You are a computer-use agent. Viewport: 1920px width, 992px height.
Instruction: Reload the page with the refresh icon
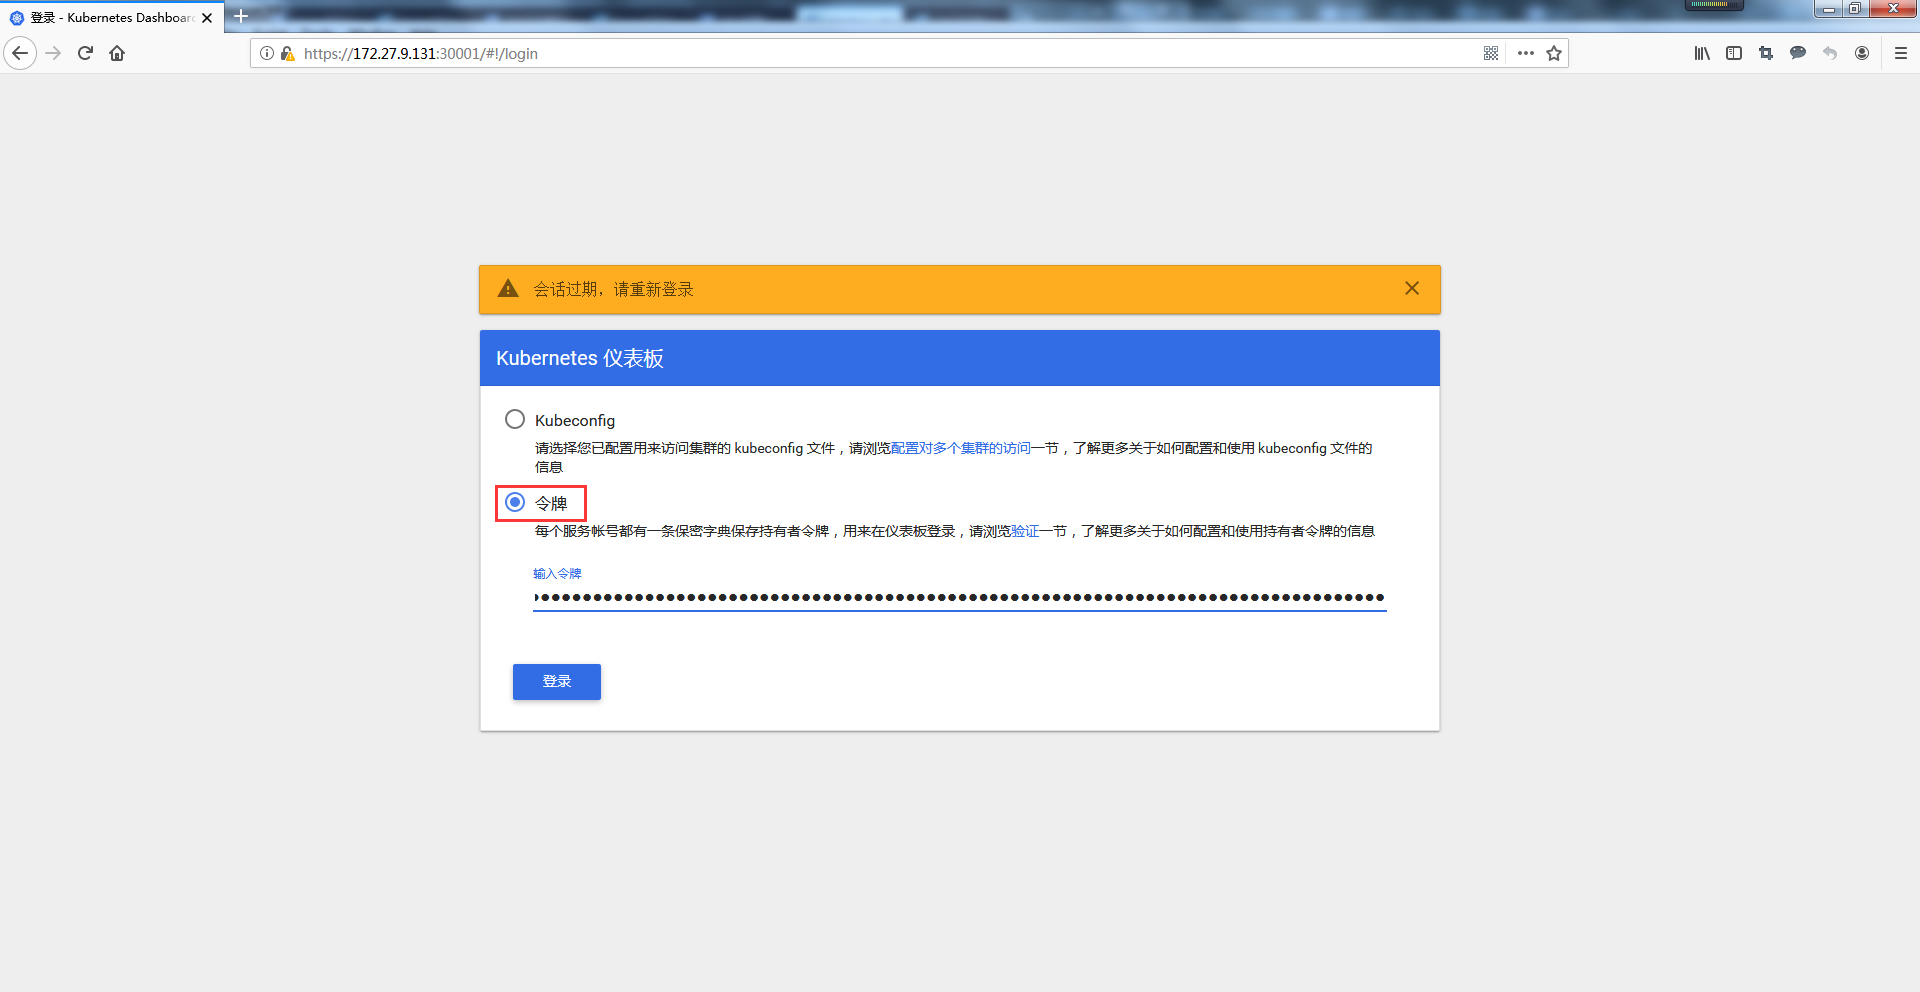pyautogui.click(x=85, y=53)
